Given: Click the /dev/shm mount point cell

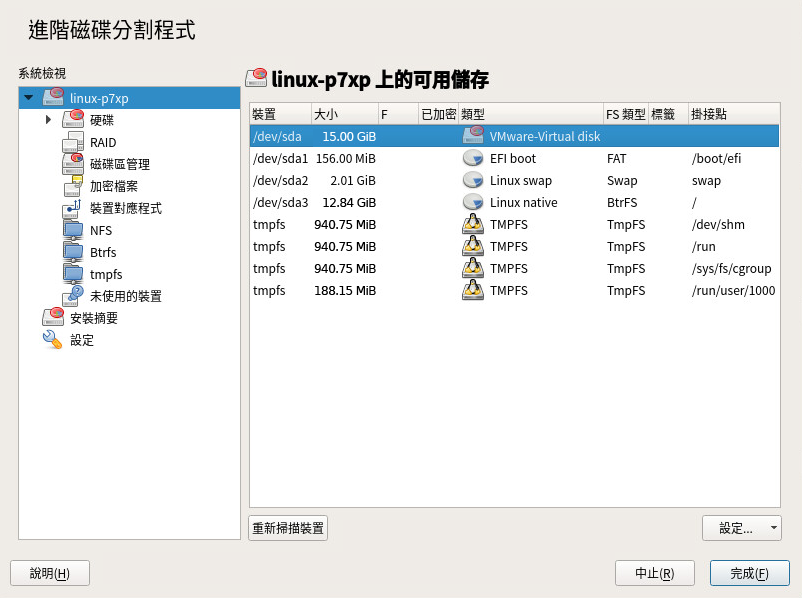Looking at the screenshot, I should tap(718, 224).
